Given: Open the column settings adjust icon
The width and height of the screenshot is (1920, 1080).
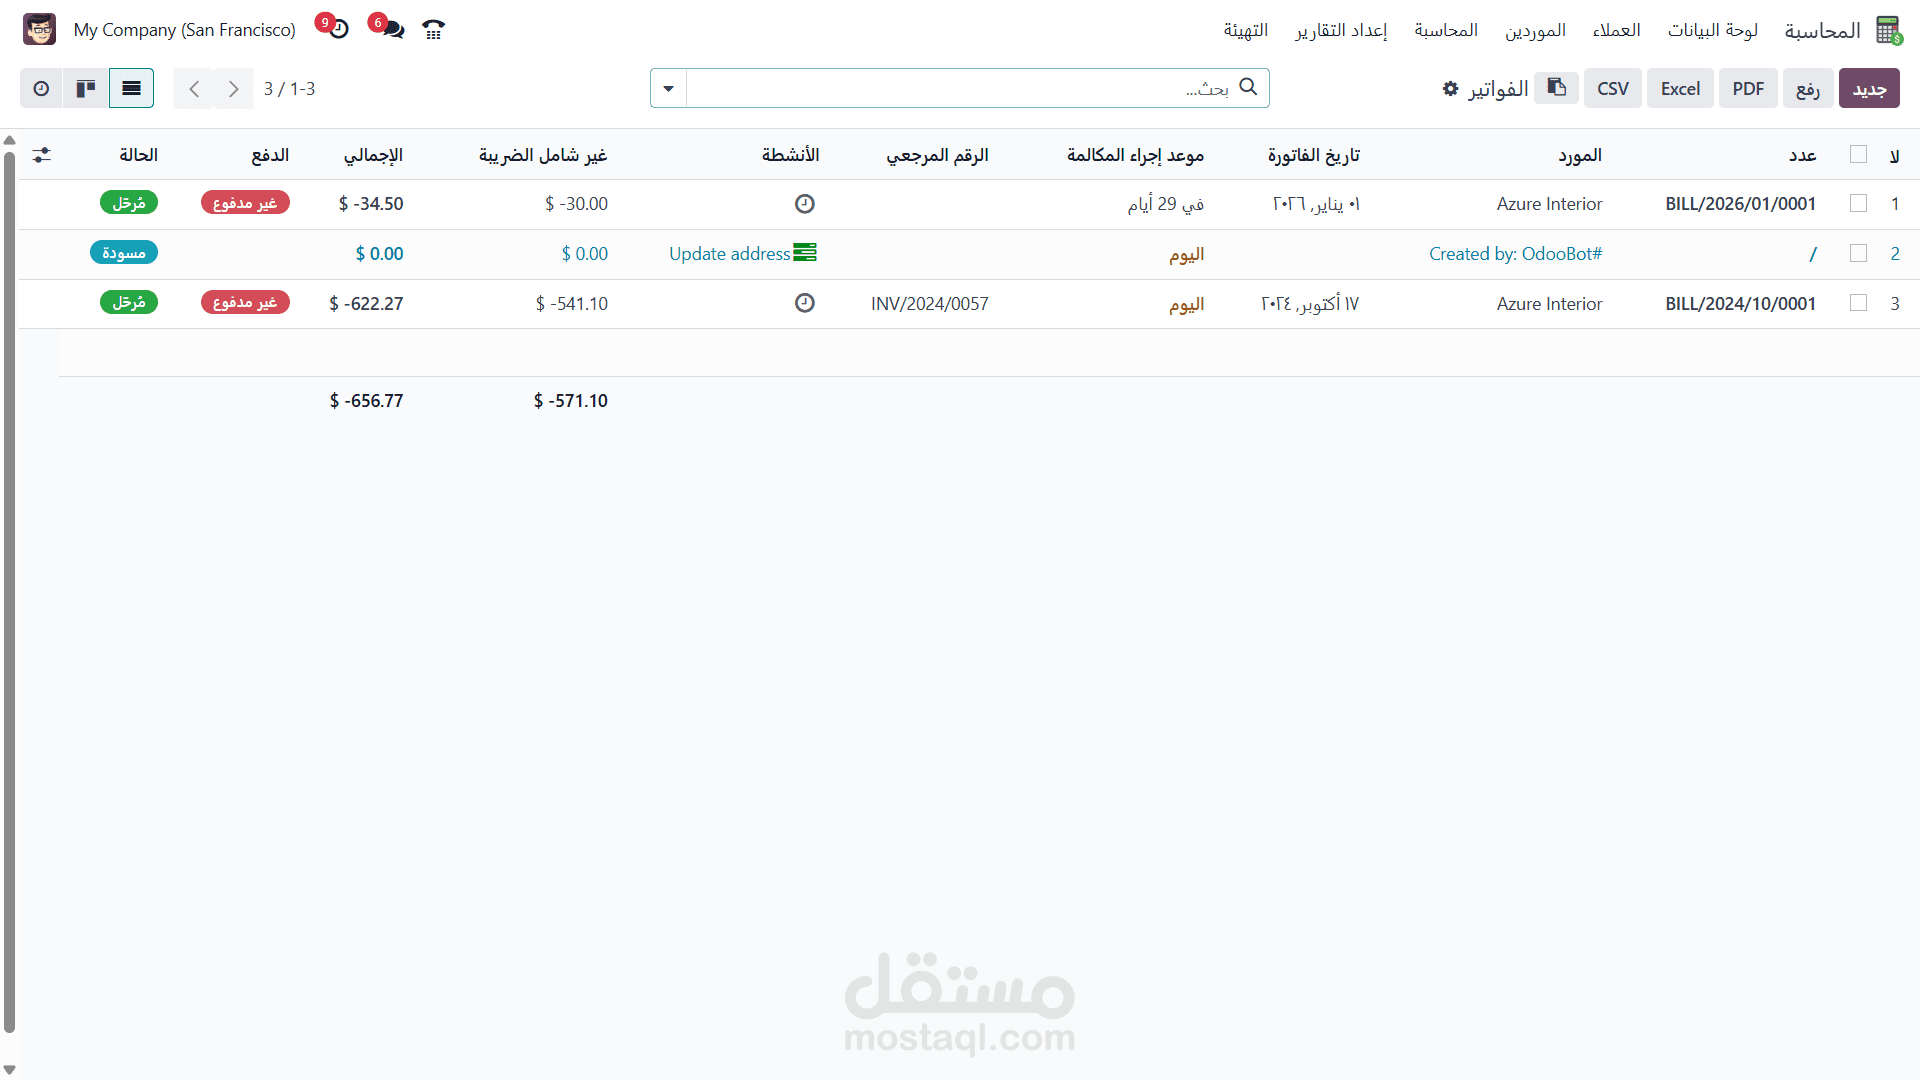Looking at the screenshot, I should (41, 155).
